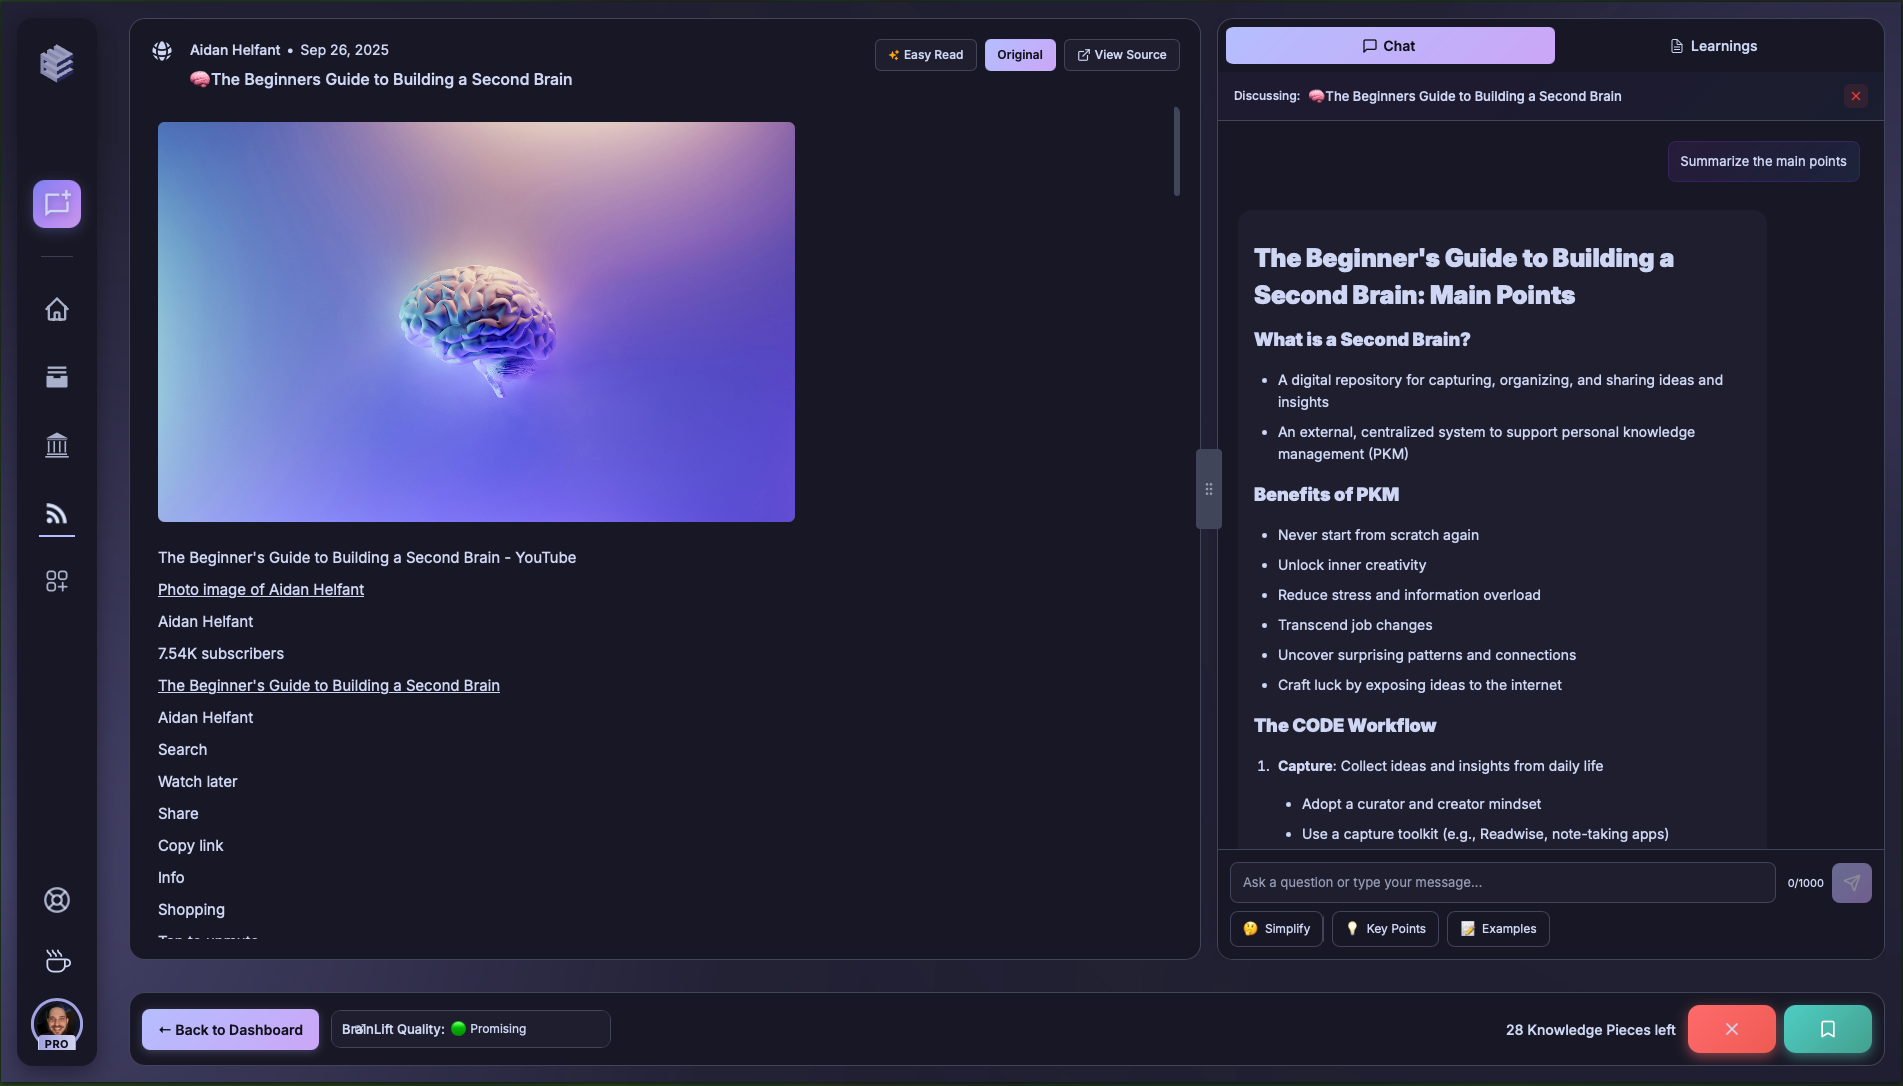Open the BrainLift logo at sidebar top
The image size is (1903, 1086).
[x=57, y=62]
